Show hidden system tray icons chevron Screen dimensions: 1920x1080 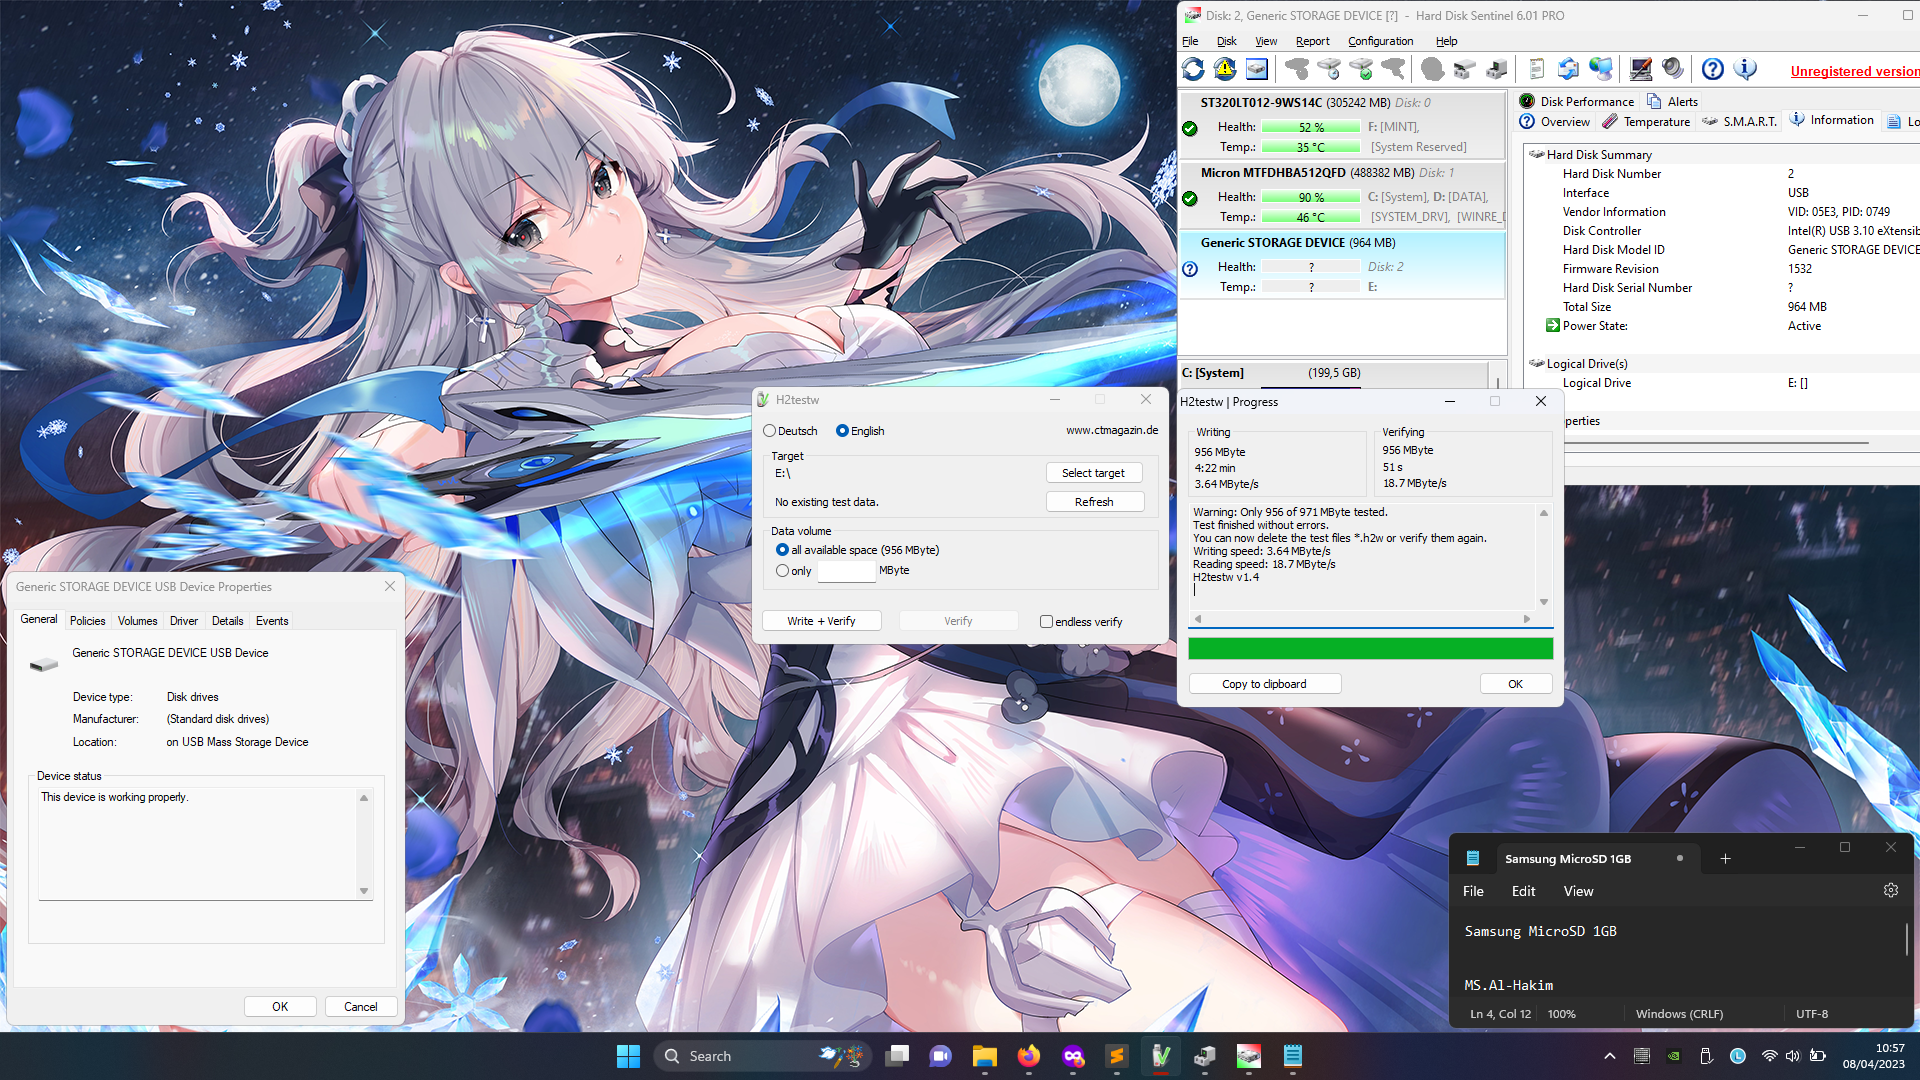pos(1609,1056)
